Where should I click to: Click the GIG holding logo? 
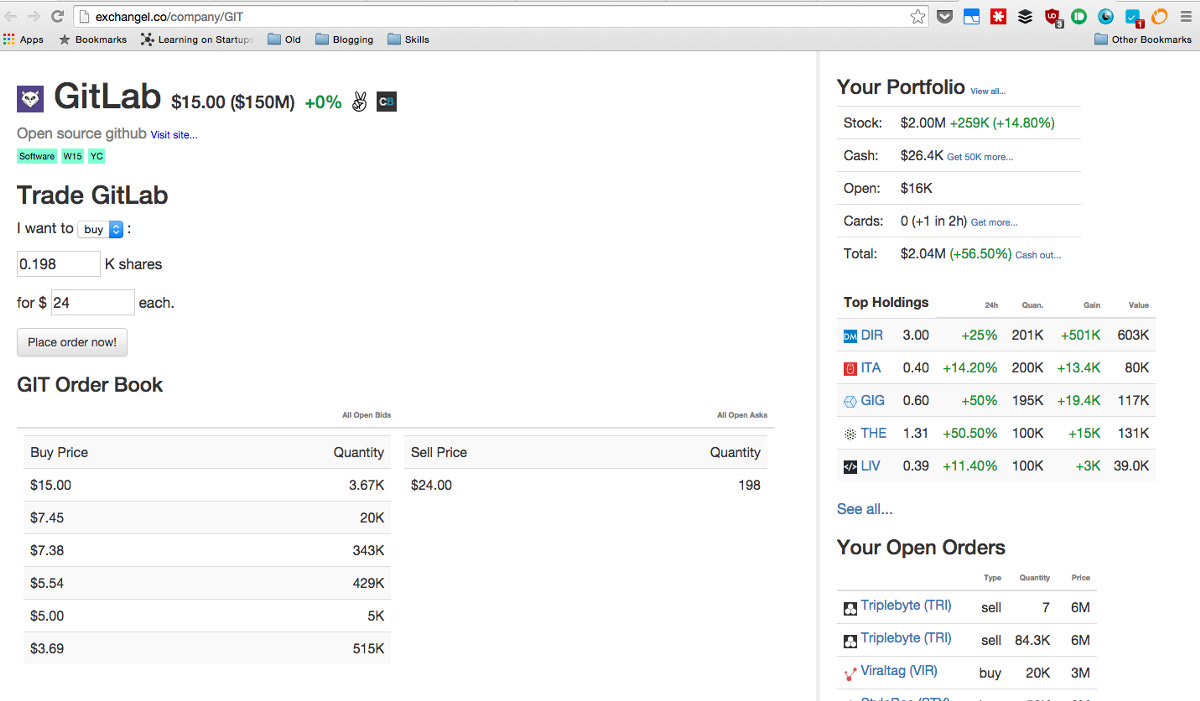[x=850, y=401]
